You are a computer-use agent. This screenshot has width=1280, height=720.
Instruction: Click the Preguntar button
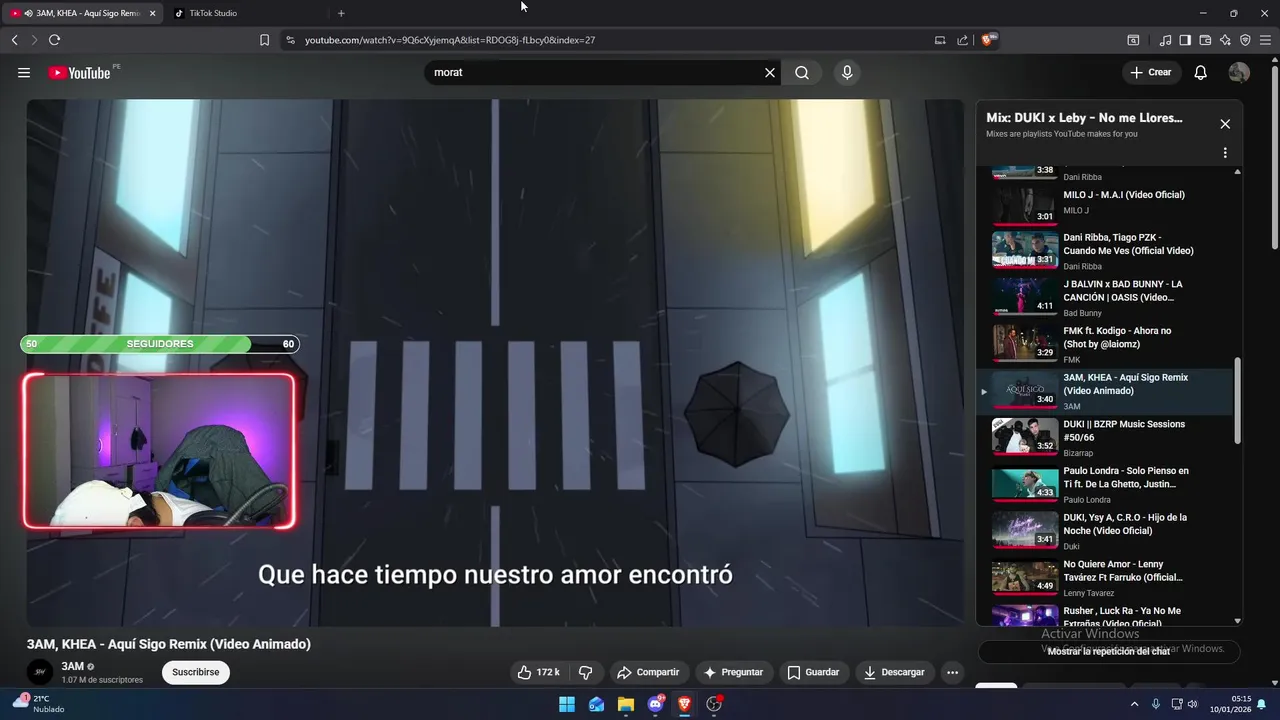click(733, 672)
